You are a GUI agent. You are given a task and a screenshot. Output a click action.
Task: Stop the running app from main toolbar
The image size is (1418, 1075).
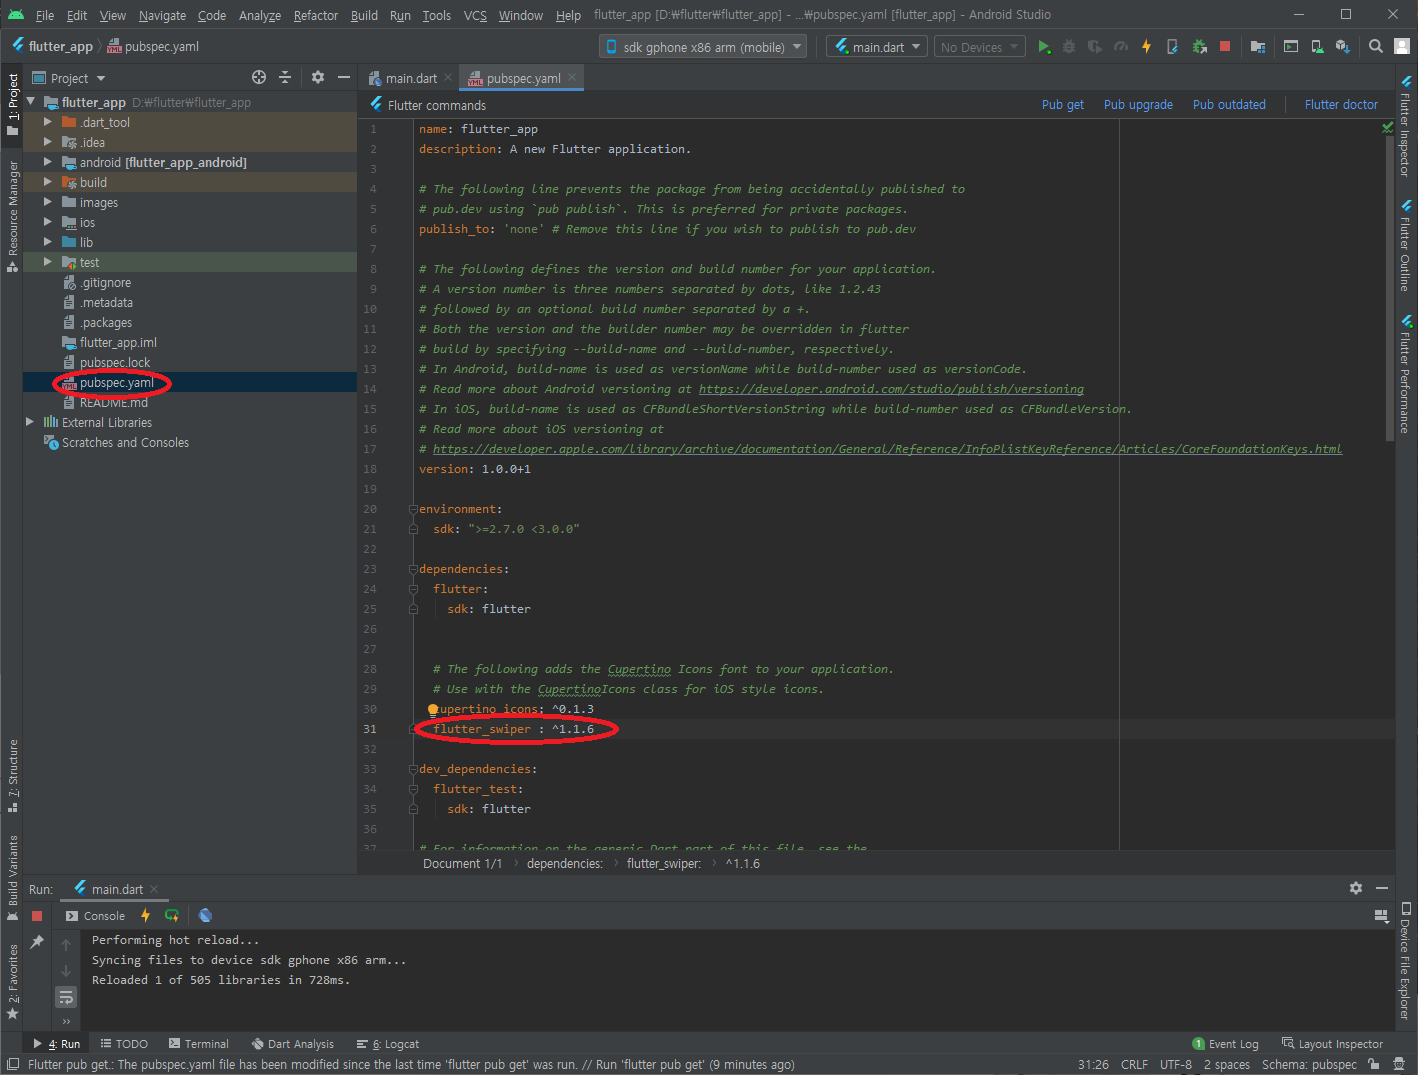pyautogui.click(x=1225, y=47)
